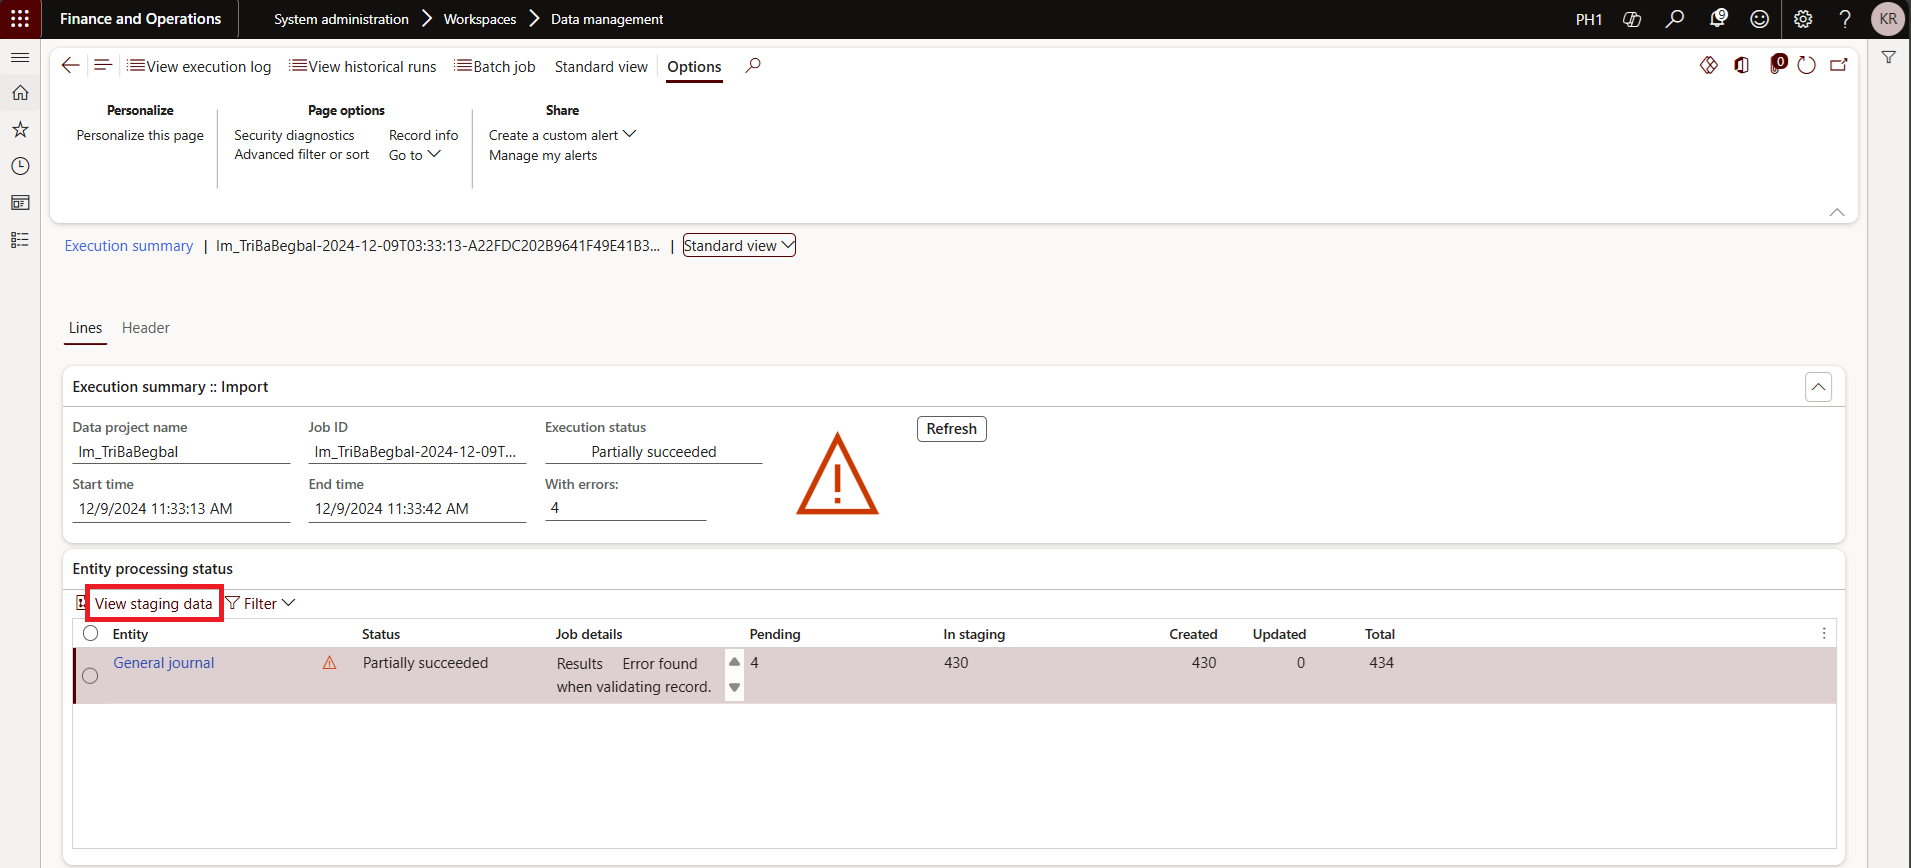This screenshot has height=868, width=1911.
Task: Open the General journal entity link
Action: 164,663
